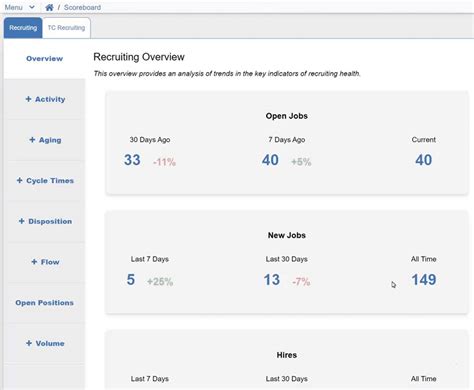Open the Open Positions sidebar link
The image size is (474, 390).
tap(44, 303)
